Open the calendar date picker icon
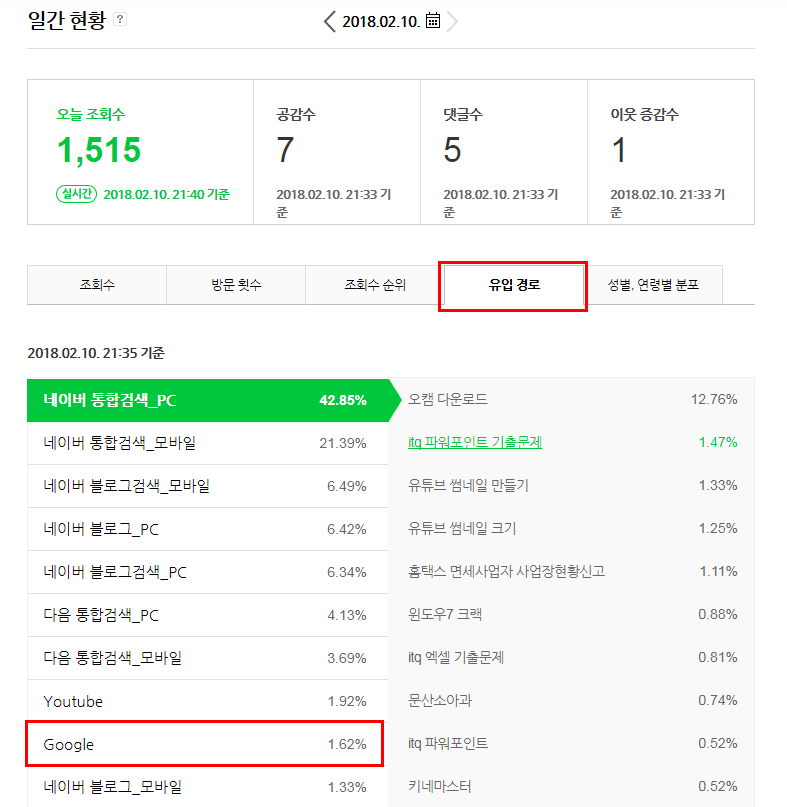 432,21
